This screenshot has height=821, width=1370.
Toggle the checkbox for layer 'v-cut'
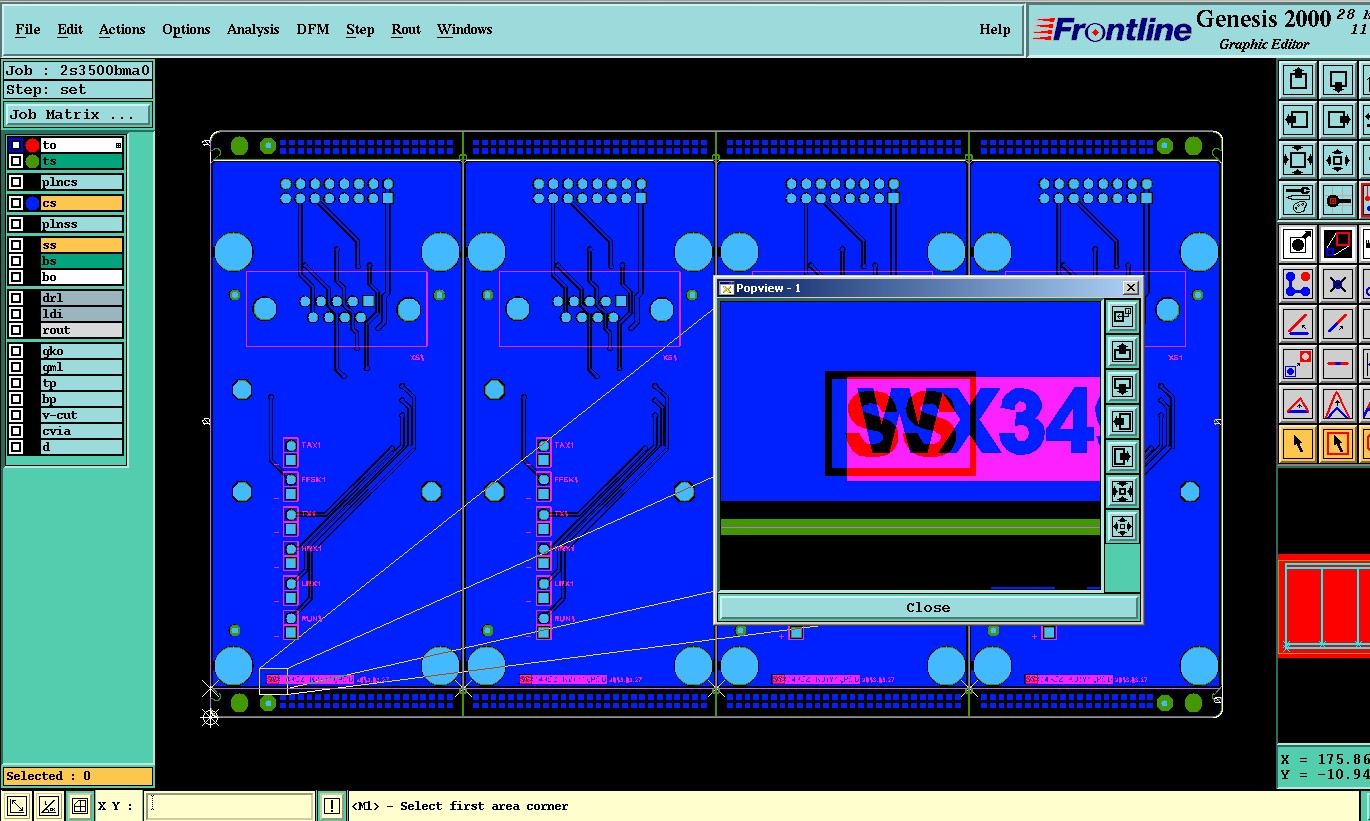(x=15, y=415)
